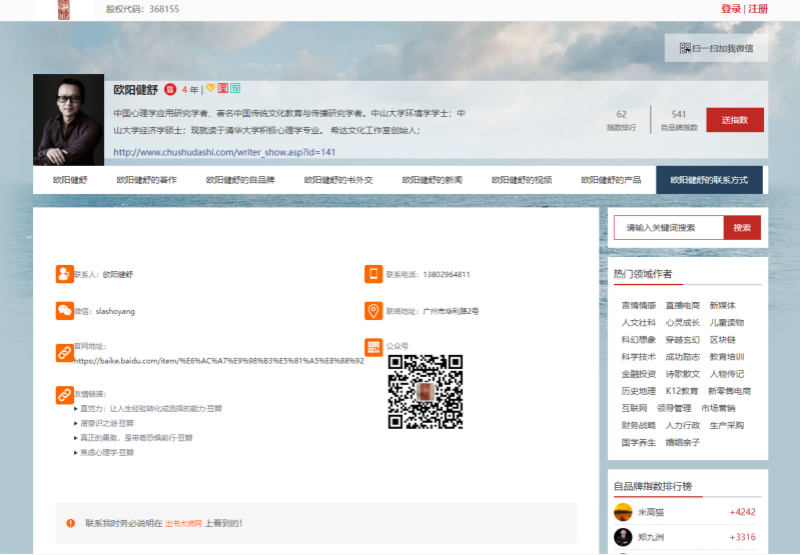Open the chushudashi.com writer profile link

pos(224,152)
